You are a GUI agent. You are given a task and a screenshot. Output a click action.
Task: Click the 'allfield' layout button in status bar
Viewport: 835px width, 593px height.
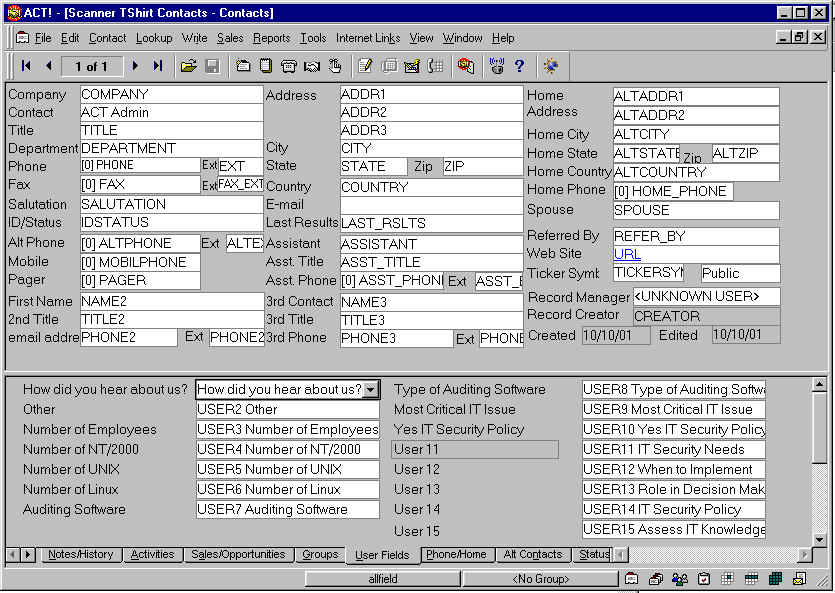tap(383, 579)
